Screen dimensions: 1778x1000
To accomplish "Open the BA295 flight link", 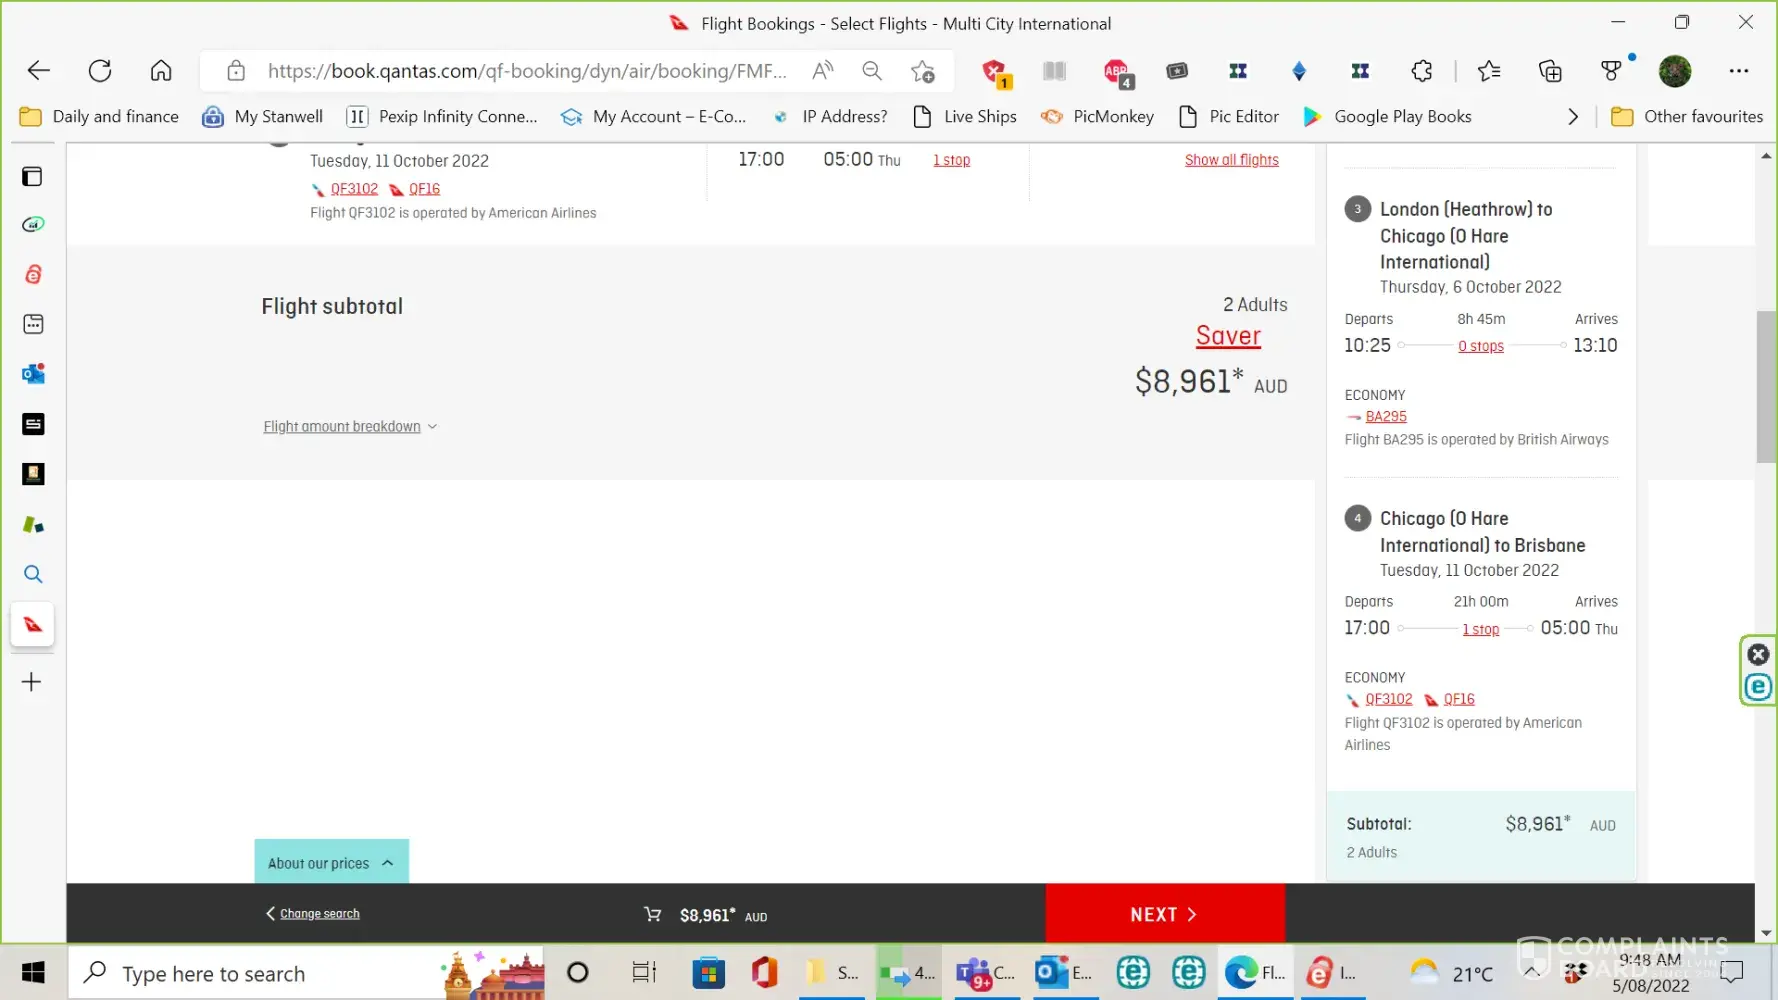I will tap(1386, 417).
